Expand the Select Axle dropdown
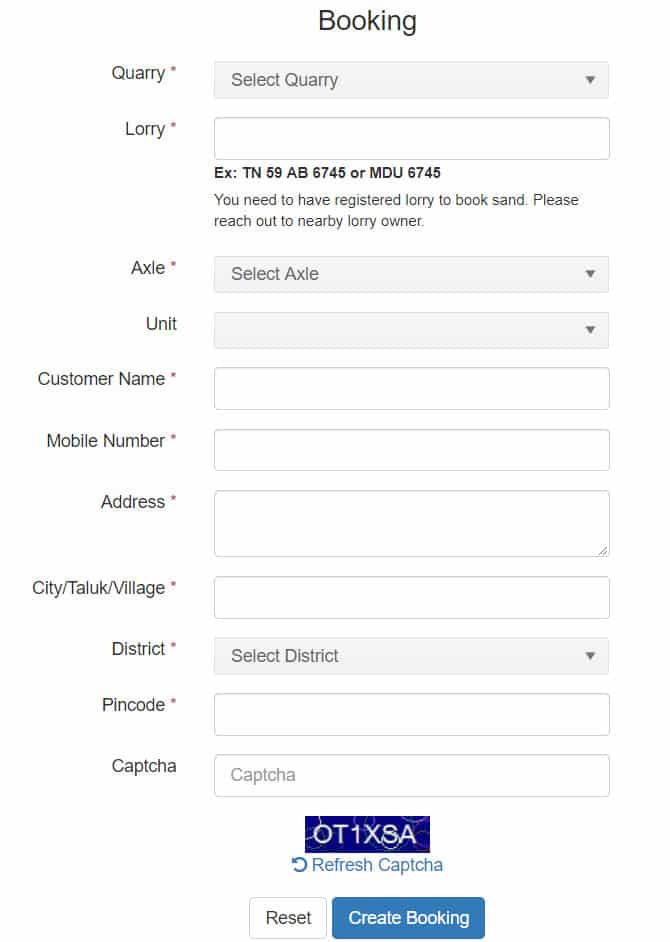Screen dimensions: 670x942 point(410,274)
